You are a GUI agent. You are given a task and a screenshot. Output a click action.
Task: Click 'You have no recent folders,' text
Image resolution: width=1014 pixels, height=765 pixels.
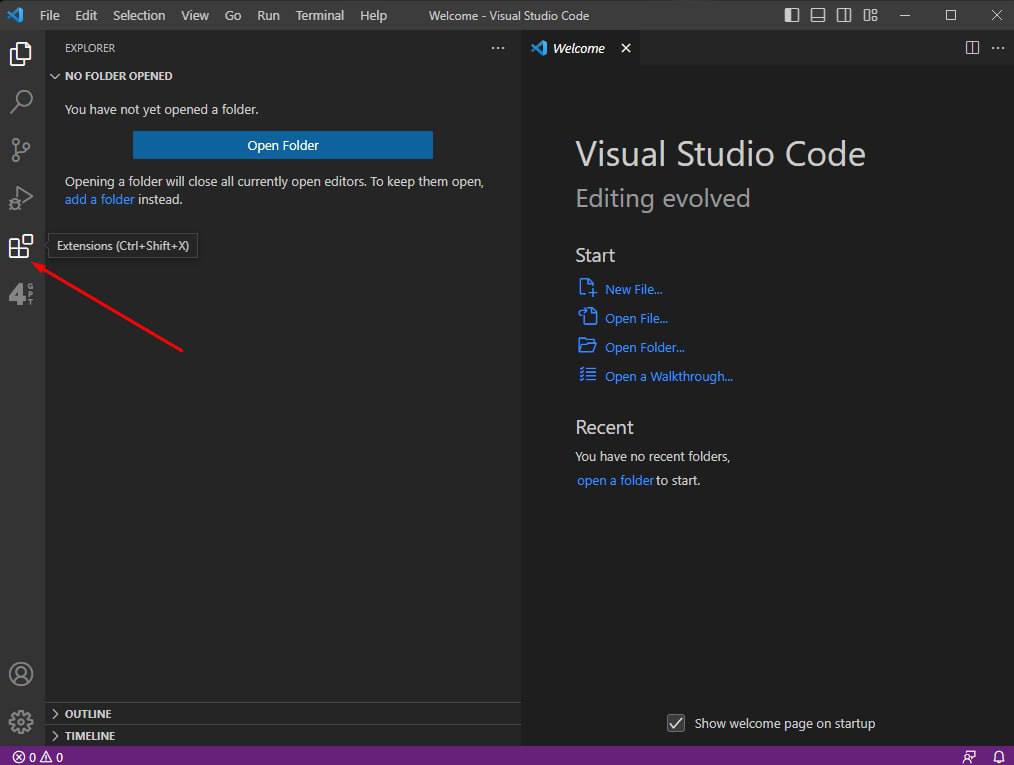coord(653,457)
